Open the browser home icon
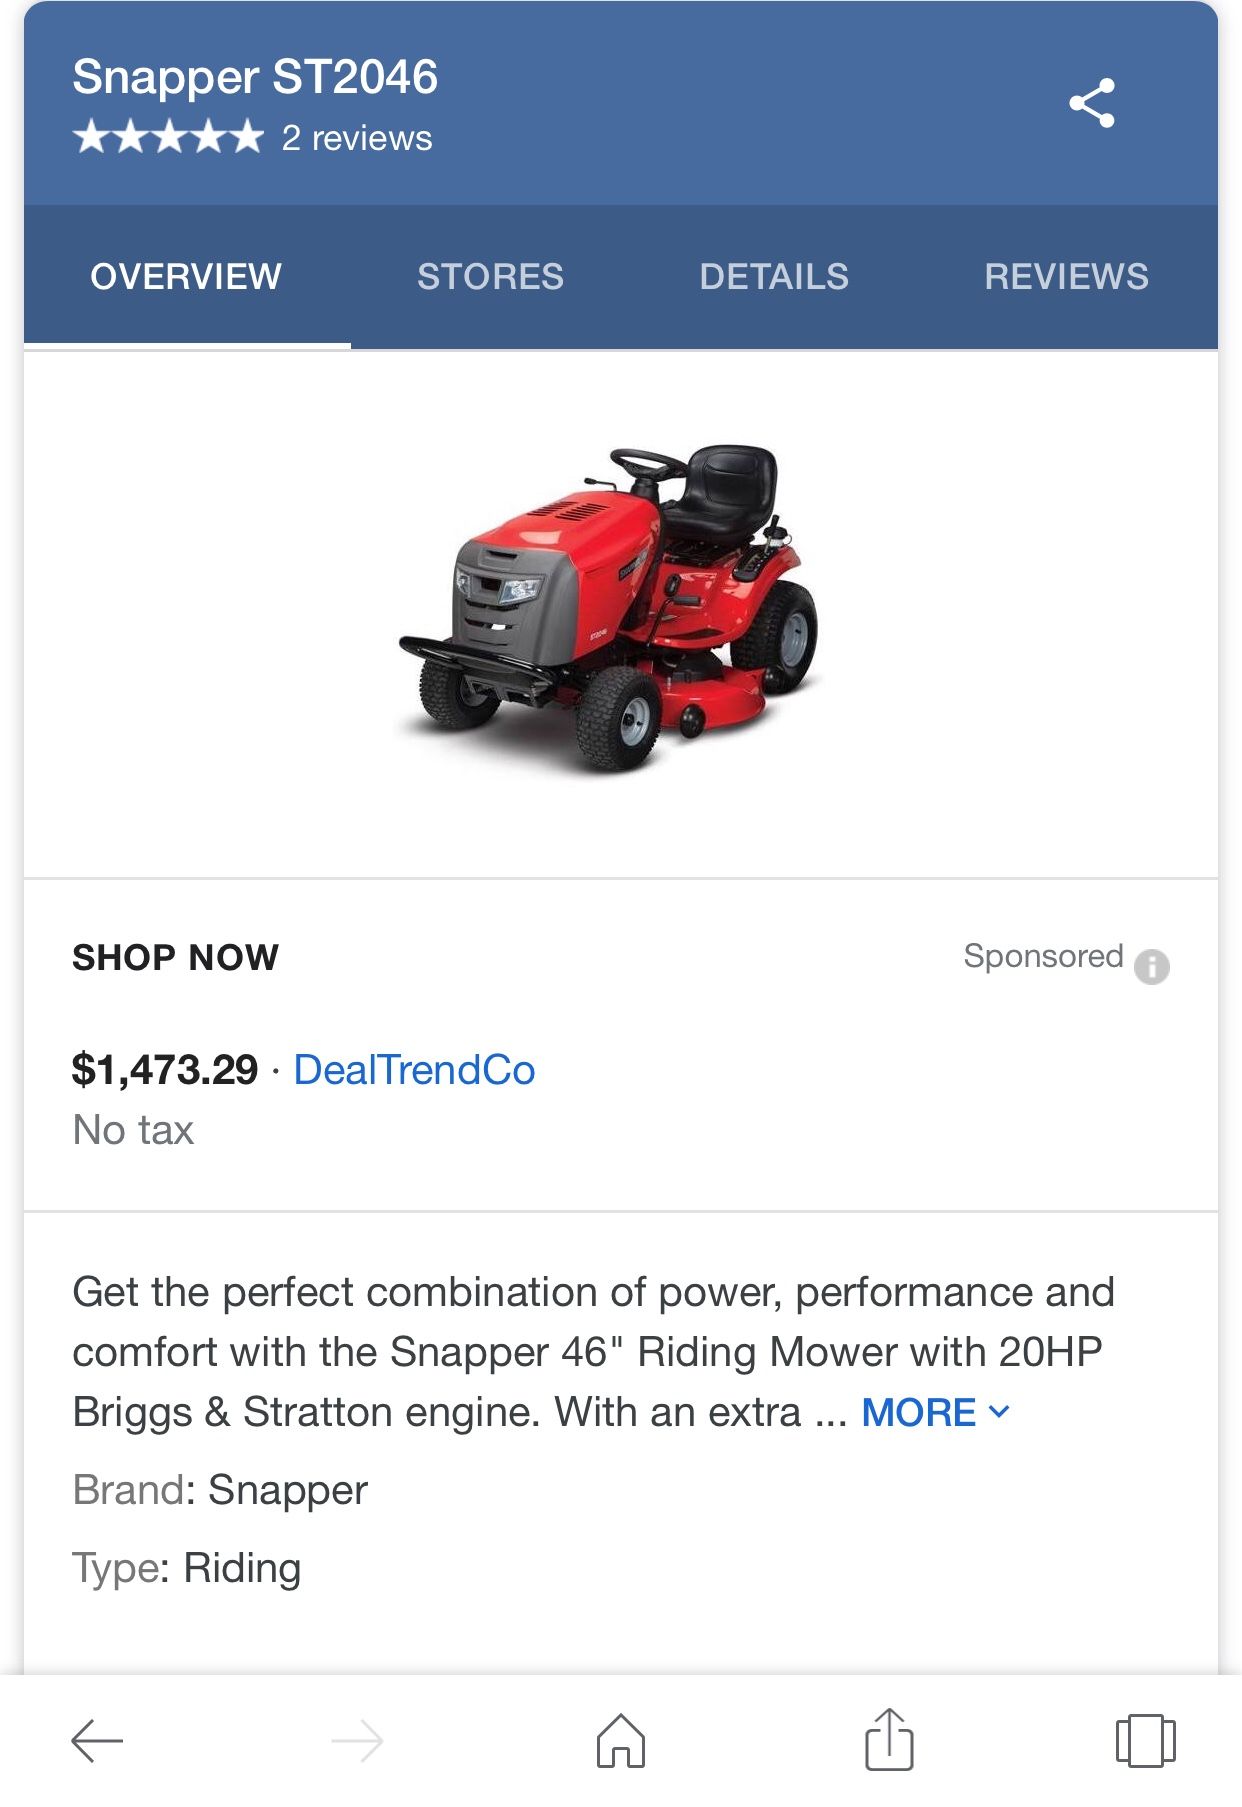 (621, 1741)
